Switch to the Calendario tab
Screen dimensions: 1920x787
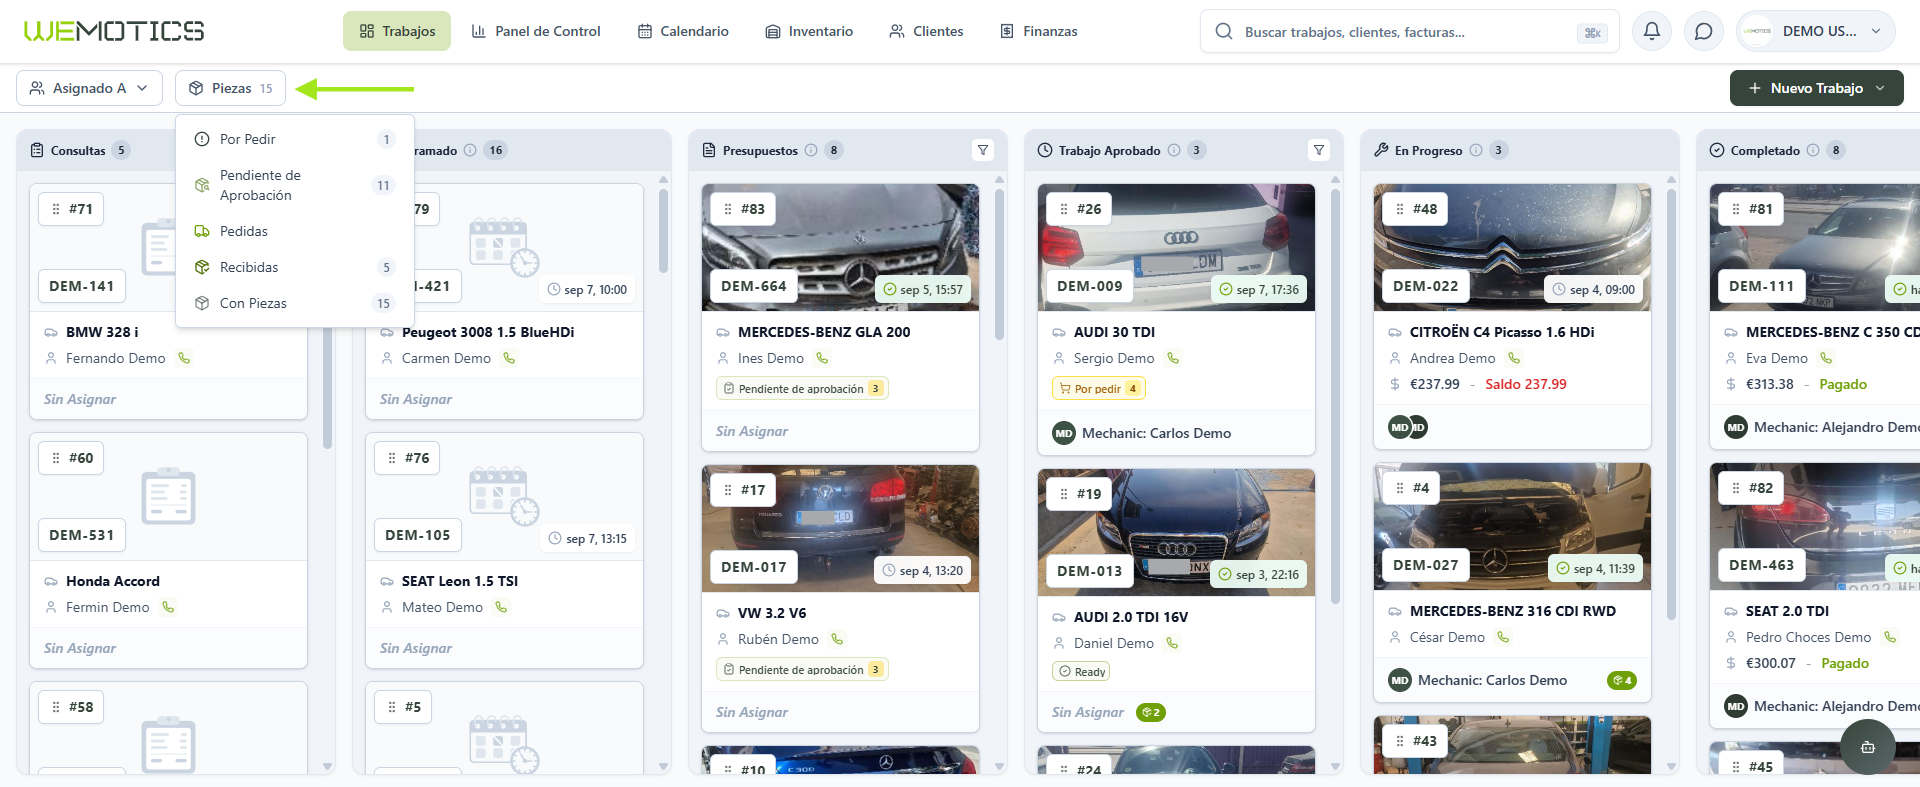(x=683, y=31)
